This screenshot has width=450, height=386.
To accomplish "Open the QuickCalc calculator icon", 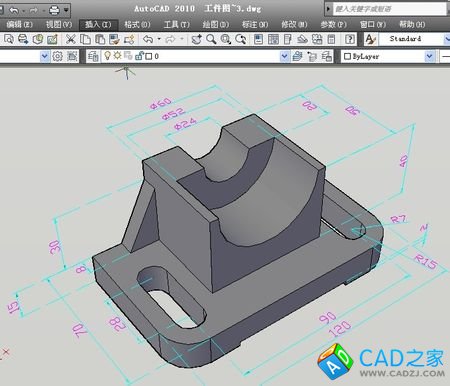I will [331, 39].
